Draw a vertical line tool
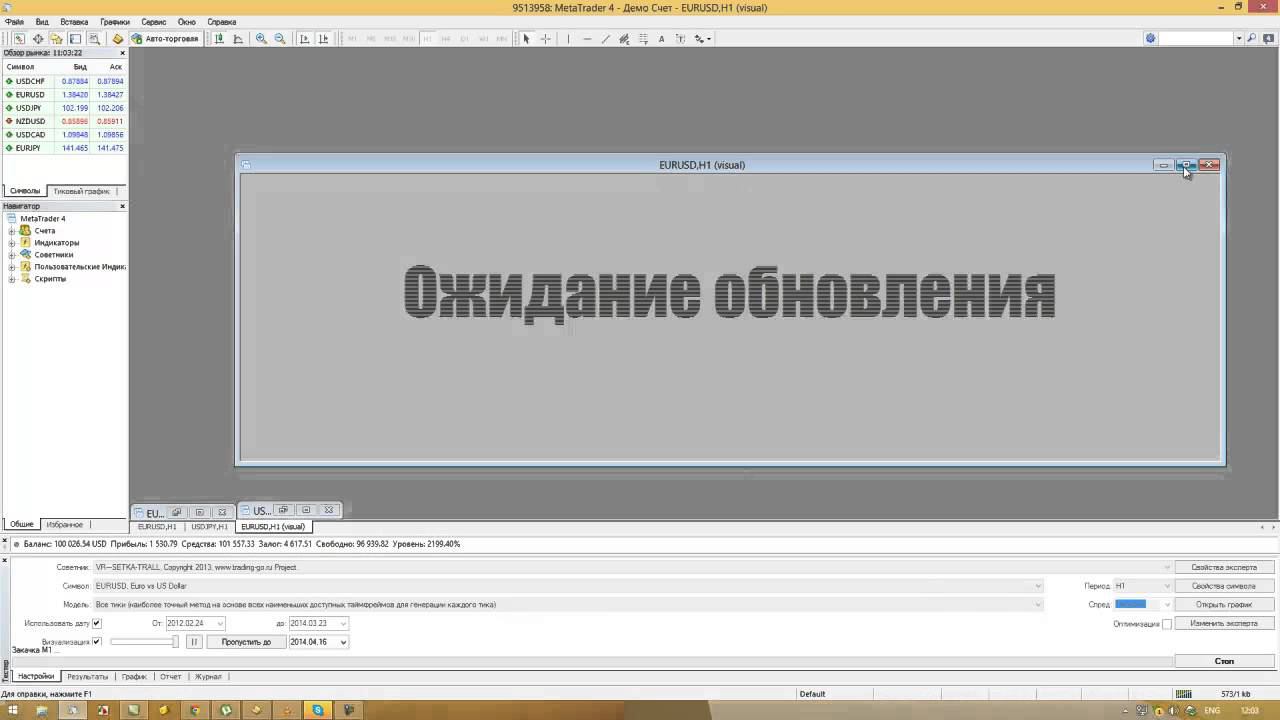The height and width of the screenshot is (720, 1280). (x=568, y=39)
